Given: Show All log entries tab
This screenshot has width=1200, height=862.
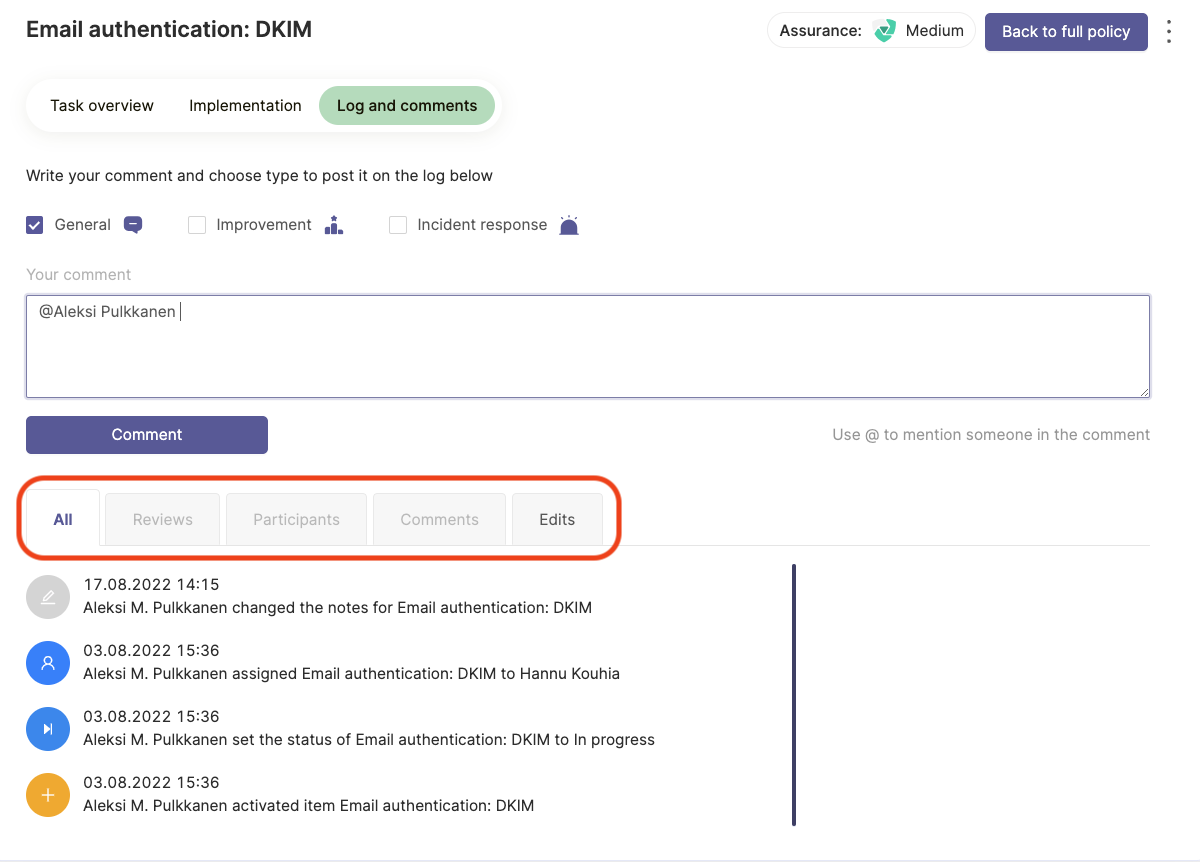Looking at the screenshot, I should (x=63, y=519).
